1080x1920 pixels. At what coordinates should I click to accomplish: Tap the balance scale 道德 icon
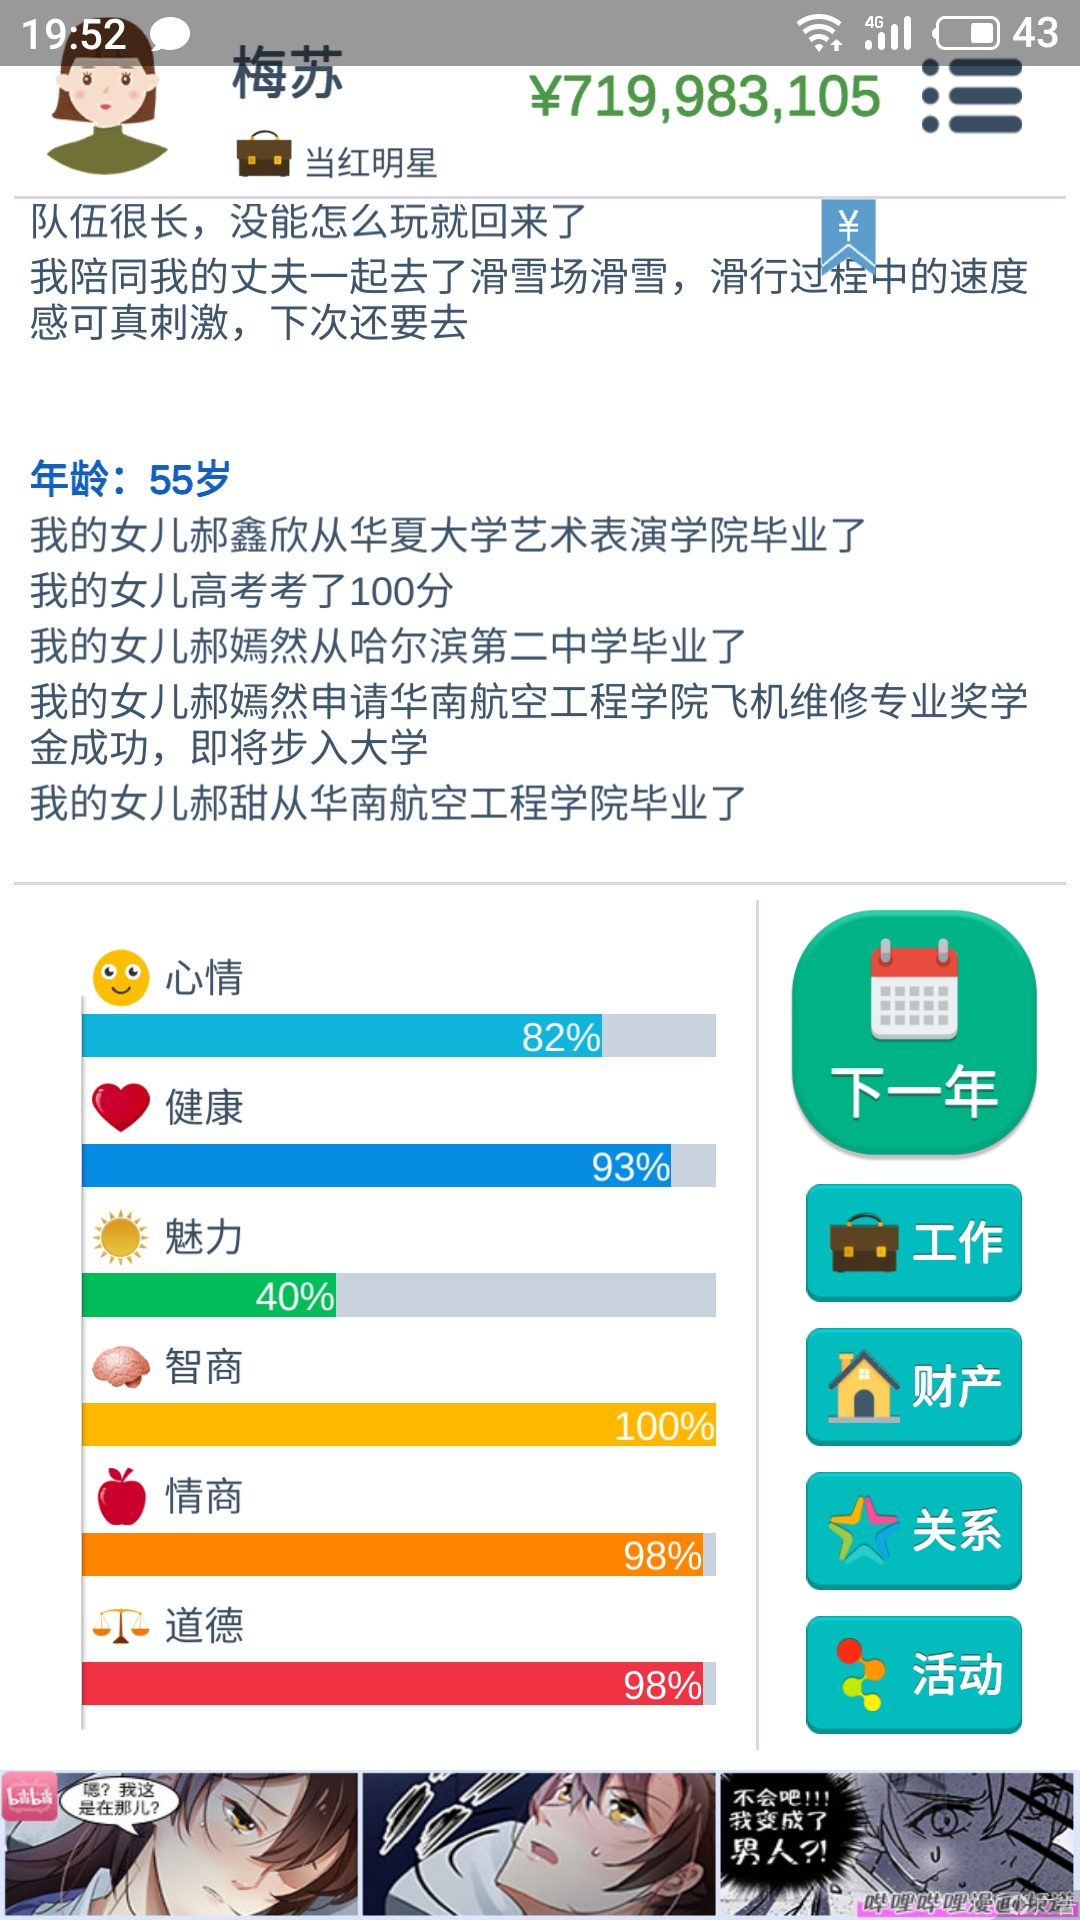(x=121, y=1626)
